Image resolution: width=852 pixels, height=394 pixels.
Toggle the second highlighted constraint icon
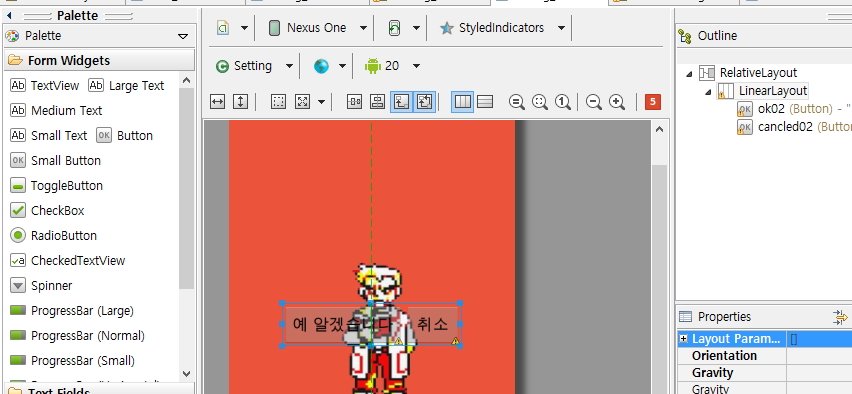(424, 102)
